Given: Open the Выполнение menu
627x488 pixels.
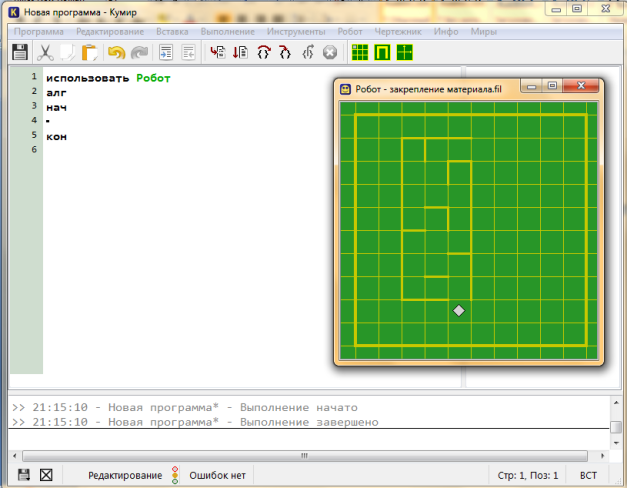Looking at the screenshot, I should 228,32.
